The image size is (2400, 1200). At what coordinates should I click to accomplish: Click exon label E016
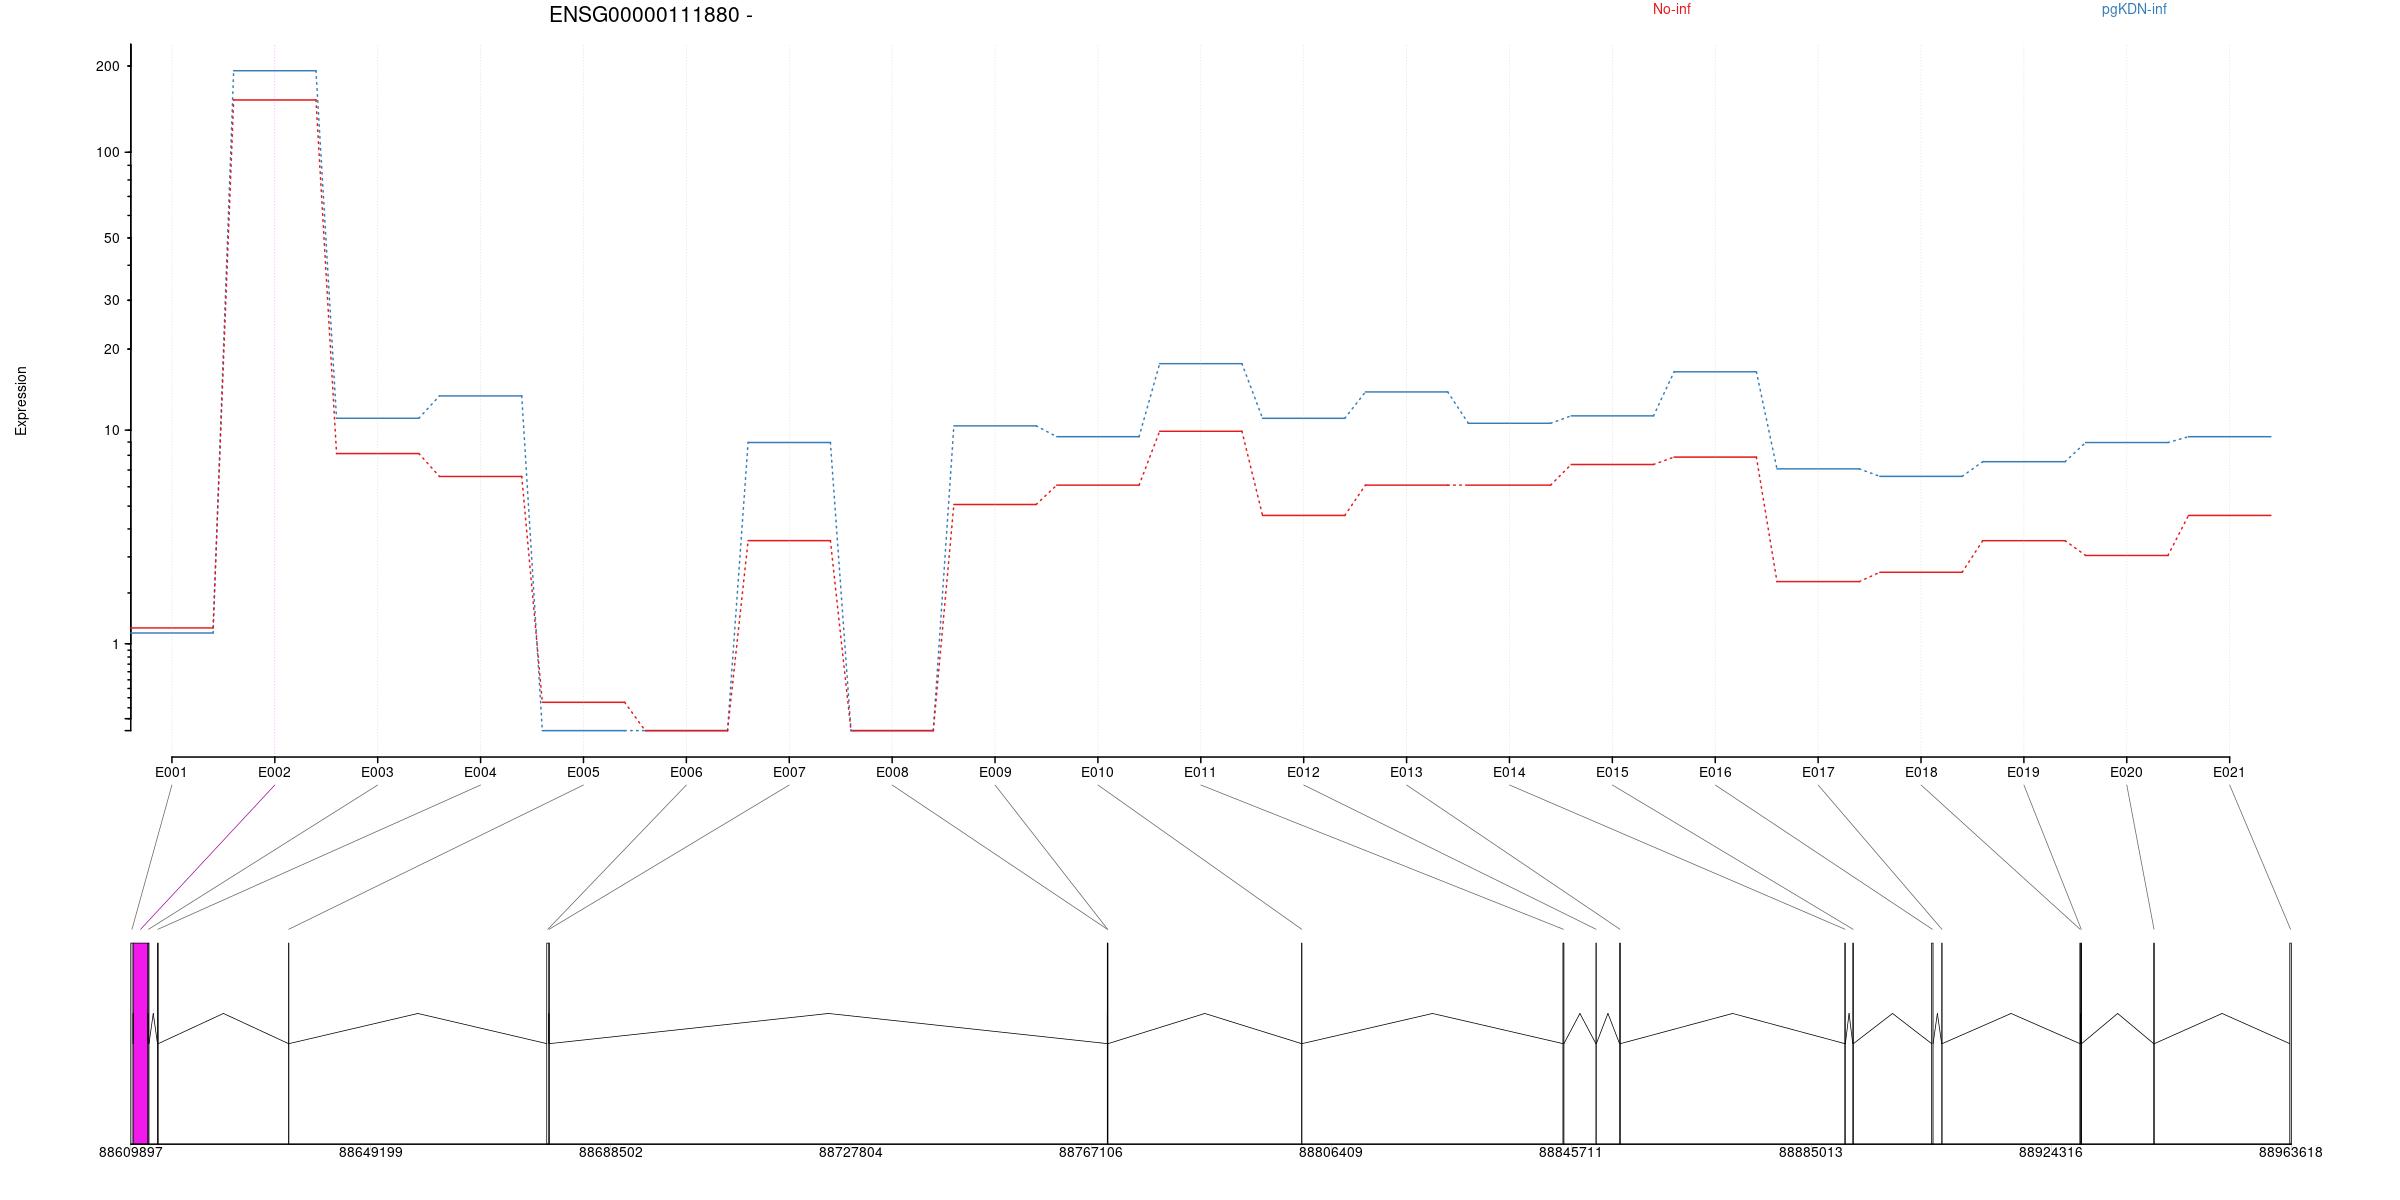(1715, 772)
